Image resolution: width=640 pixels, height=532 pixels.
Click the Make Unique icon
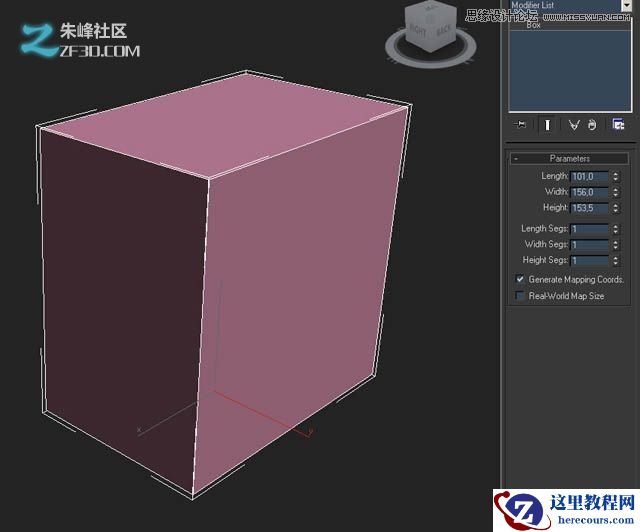tap(574, 125)
